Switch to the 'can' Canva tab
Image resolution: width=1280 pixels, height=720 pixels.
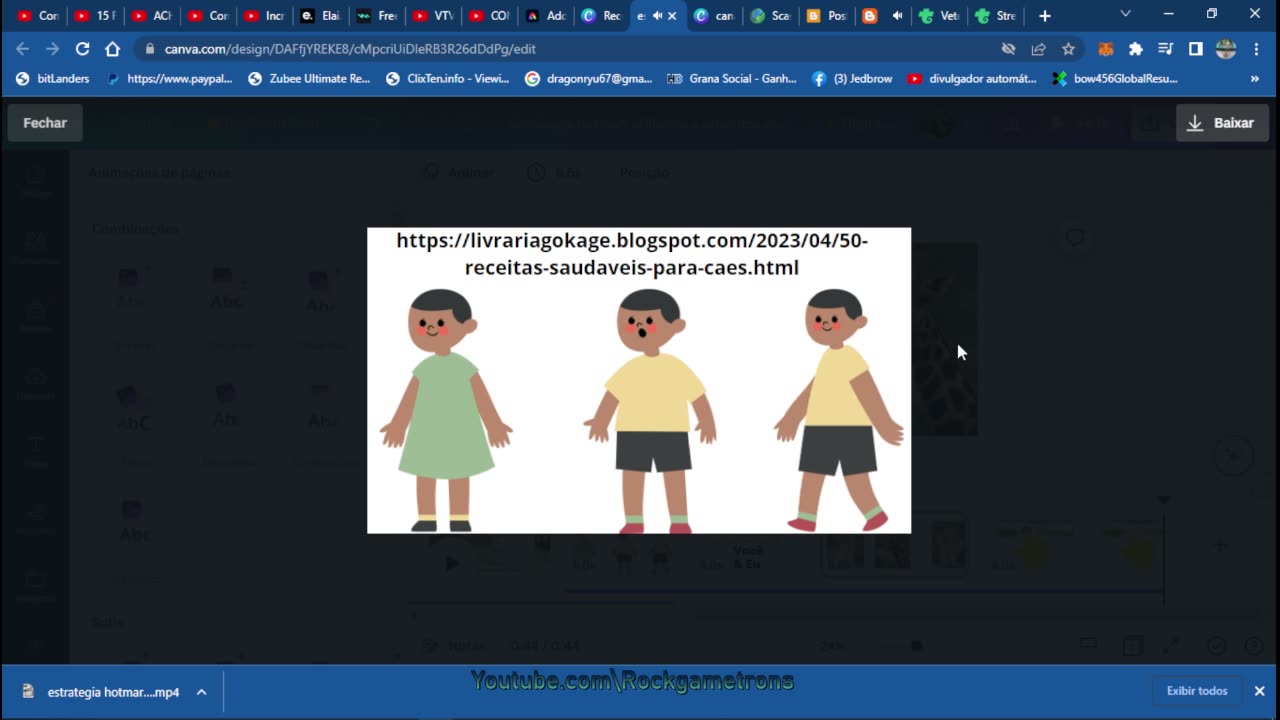pyautogui.click(x=714, y=16)
